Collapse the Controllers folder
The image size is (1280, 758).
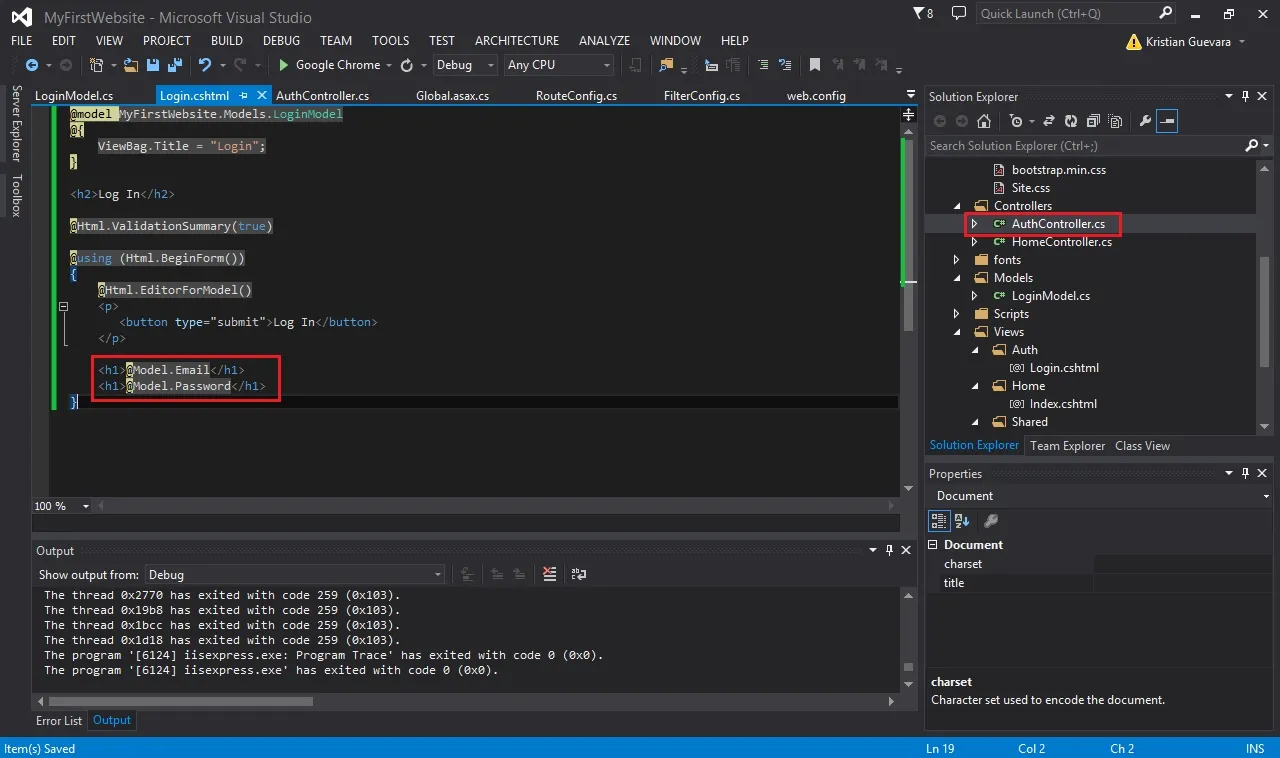[x=957, y=206]
